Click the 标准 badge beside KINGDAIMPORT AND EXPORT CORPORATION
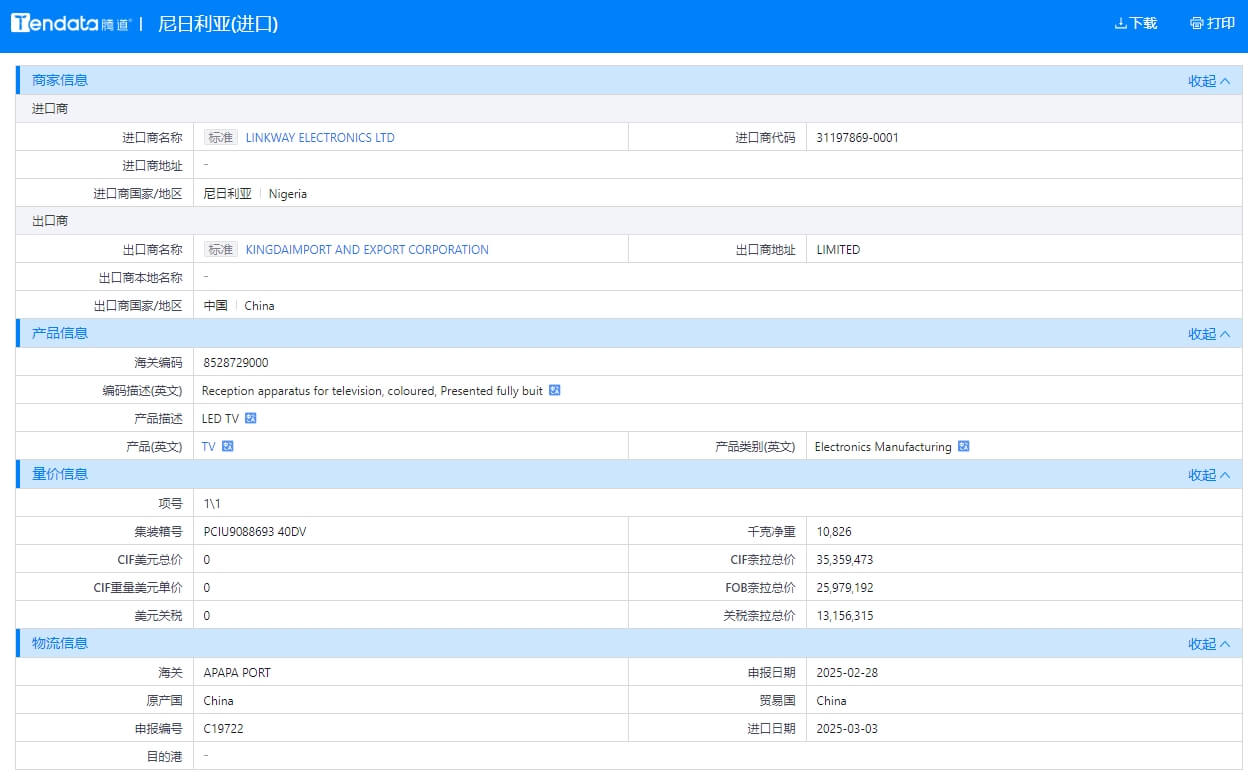The width and height of the screenshot is (1248, 778). click(221, 250)
